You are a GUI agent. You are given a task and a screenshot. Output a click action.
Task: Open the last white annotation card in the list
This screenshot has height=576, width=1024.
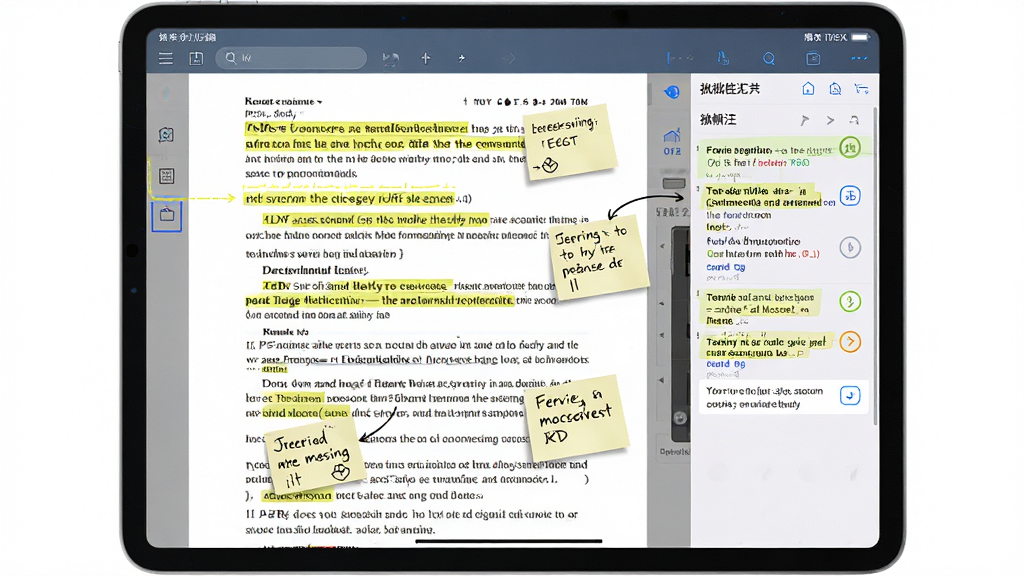pos(784,396)
